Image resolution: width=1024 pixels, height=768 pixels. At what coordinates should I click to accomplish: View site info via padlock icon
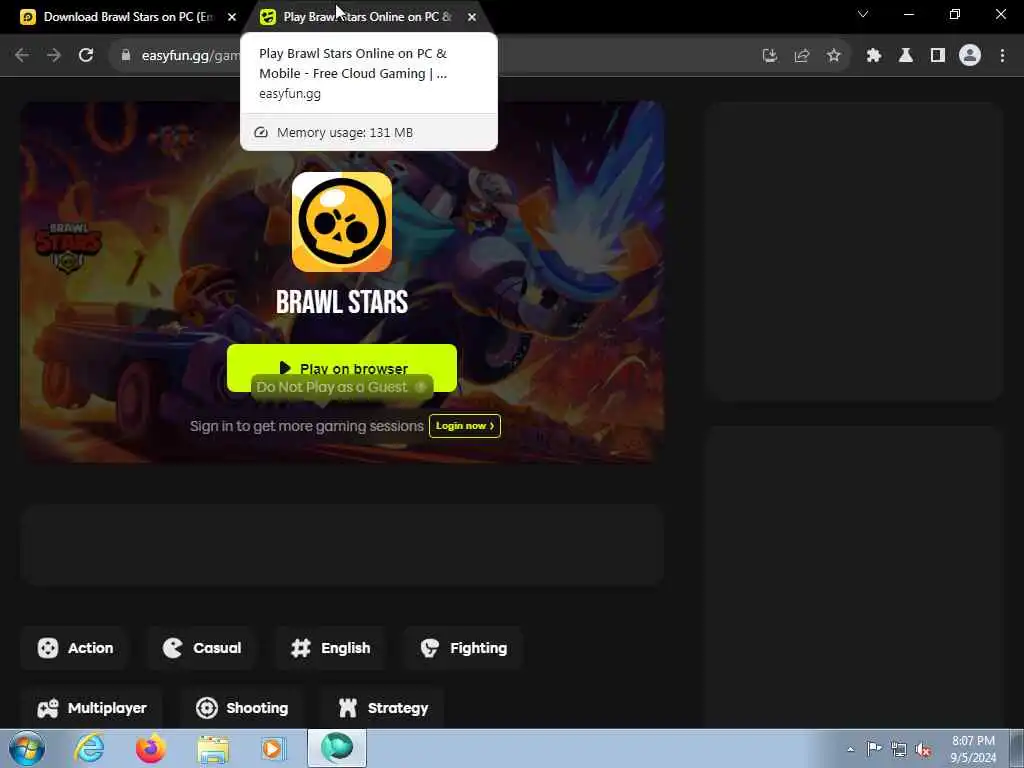(x=126, y=56)
